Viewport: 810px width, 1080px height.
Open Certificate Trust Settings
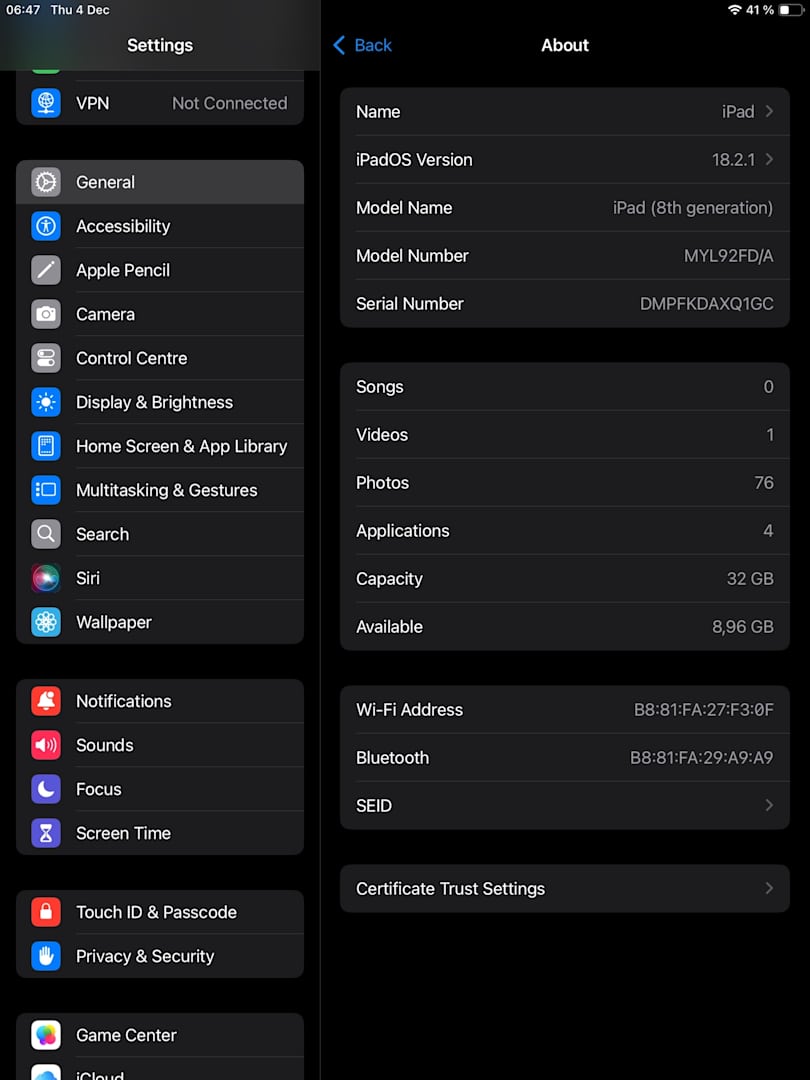[565, 889]
